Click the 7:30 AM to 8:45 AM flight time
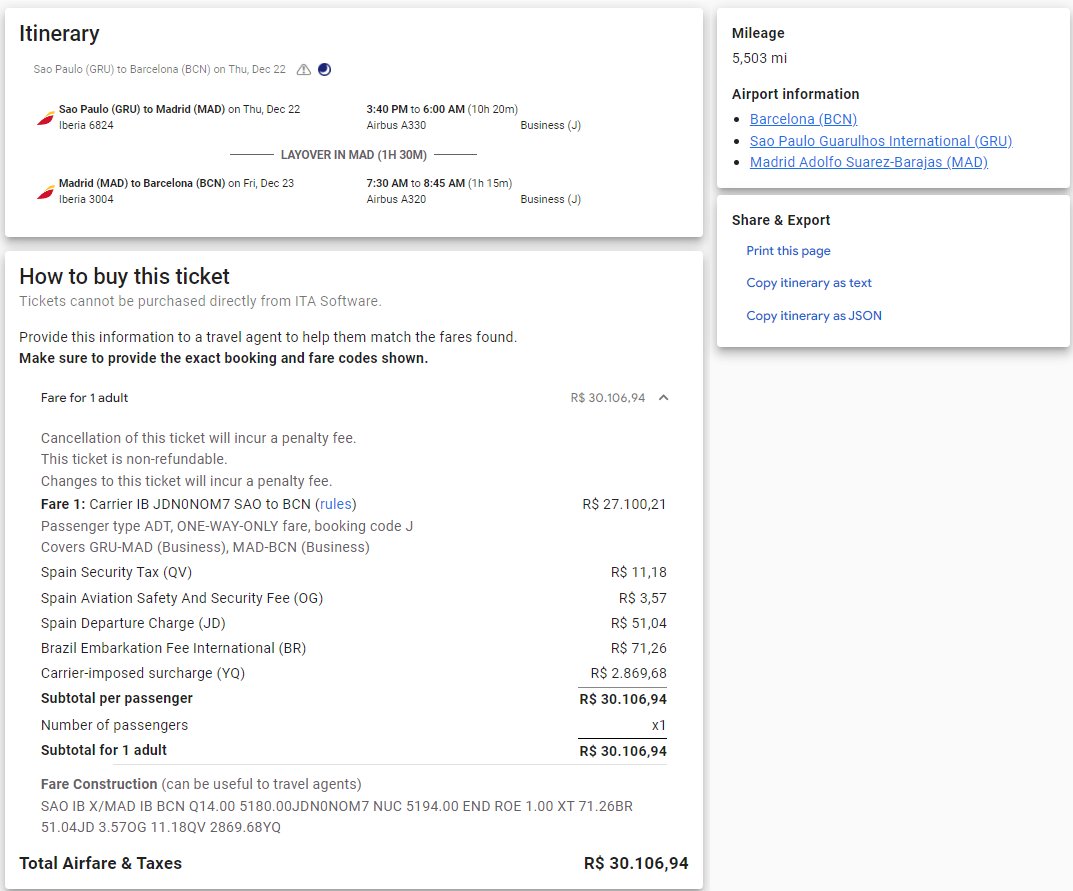1073x891 pixels. (439, 183)
